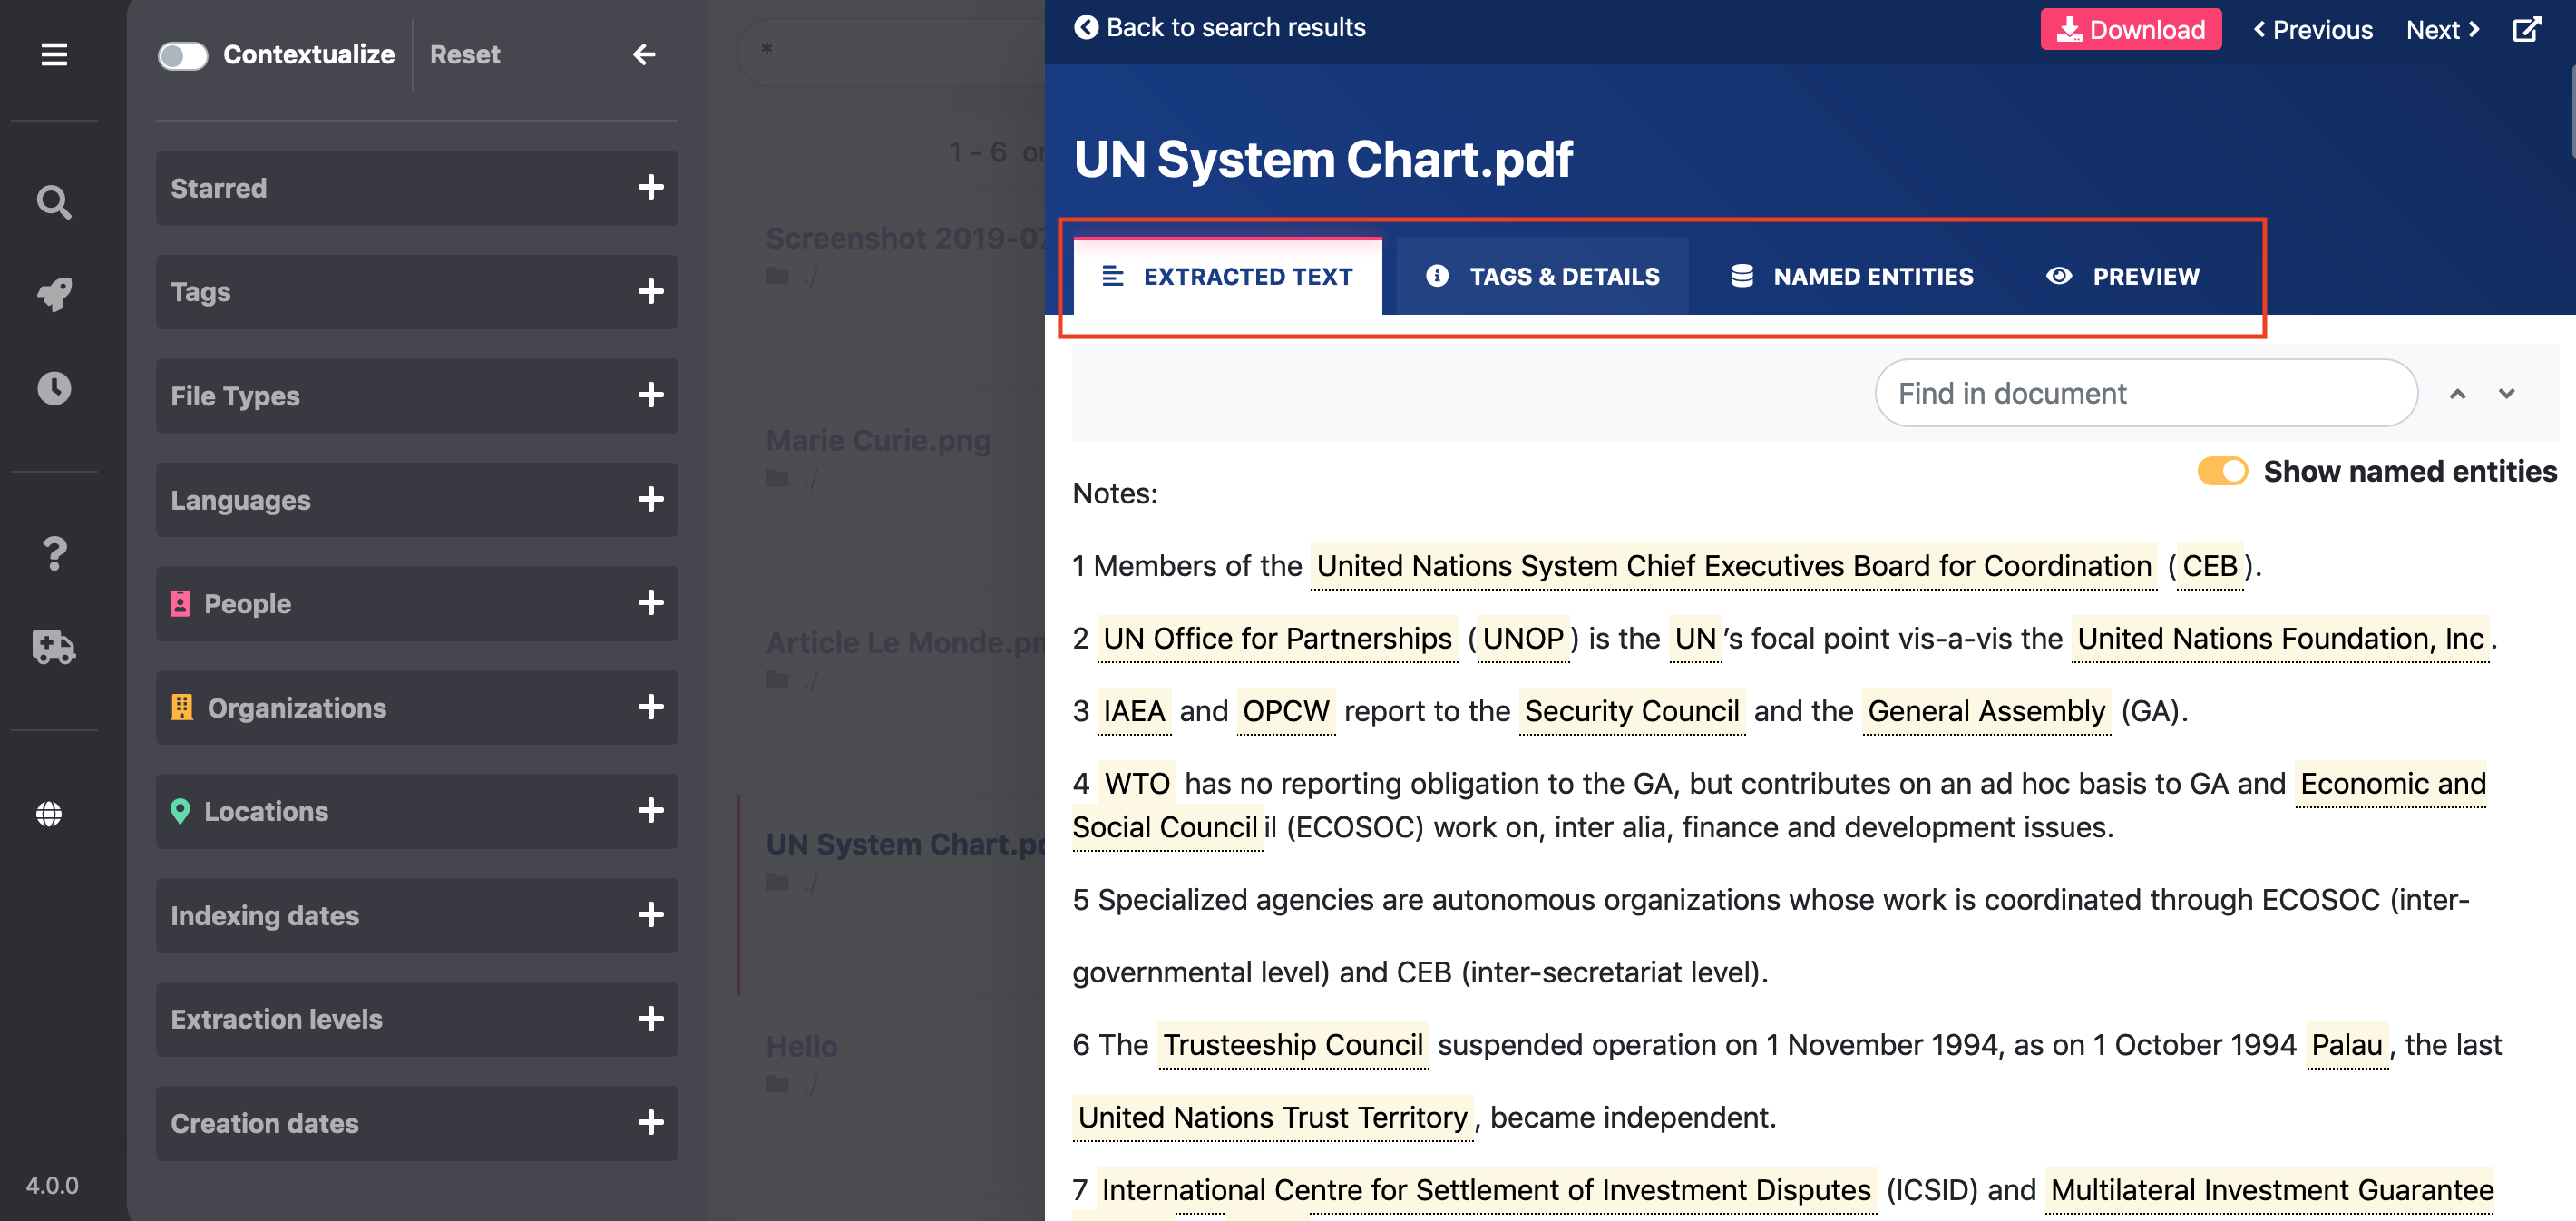The height and width of the screenshot is (1221, 2576).
Task: Expand the Locations filter plus
Action: point(651,810)
